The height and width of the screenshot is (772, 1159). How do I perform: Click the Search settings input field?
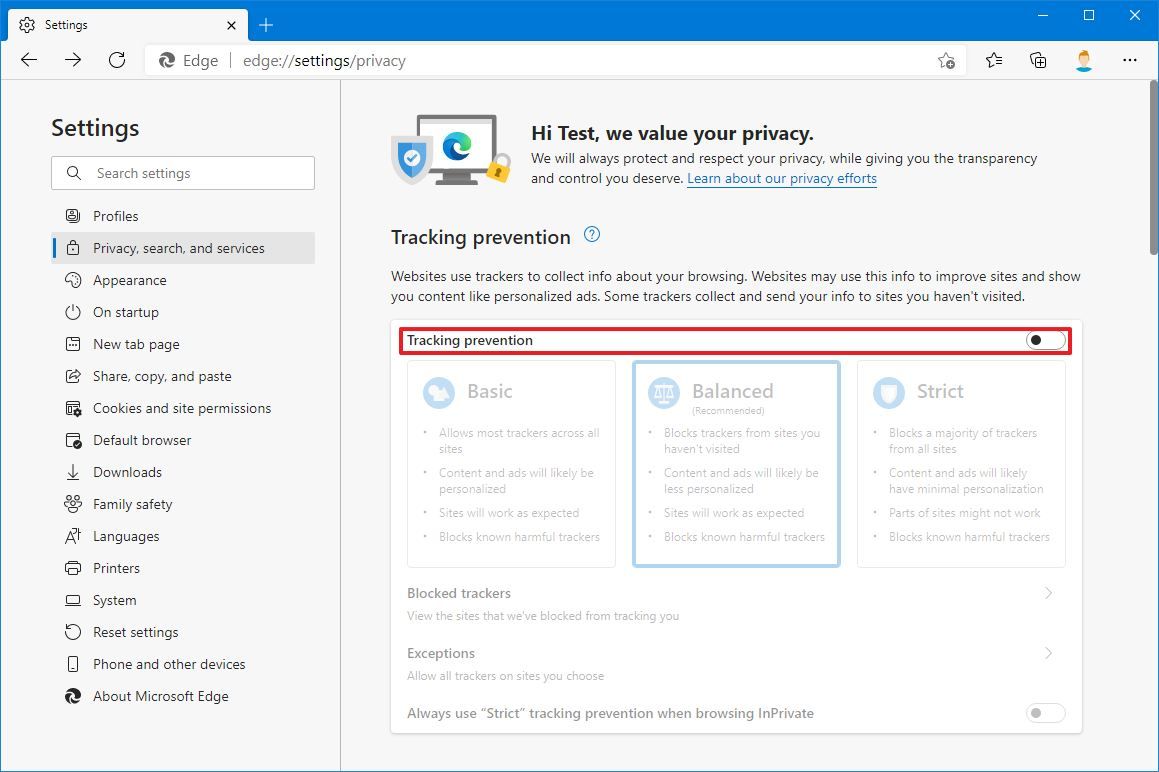[183, 173]
